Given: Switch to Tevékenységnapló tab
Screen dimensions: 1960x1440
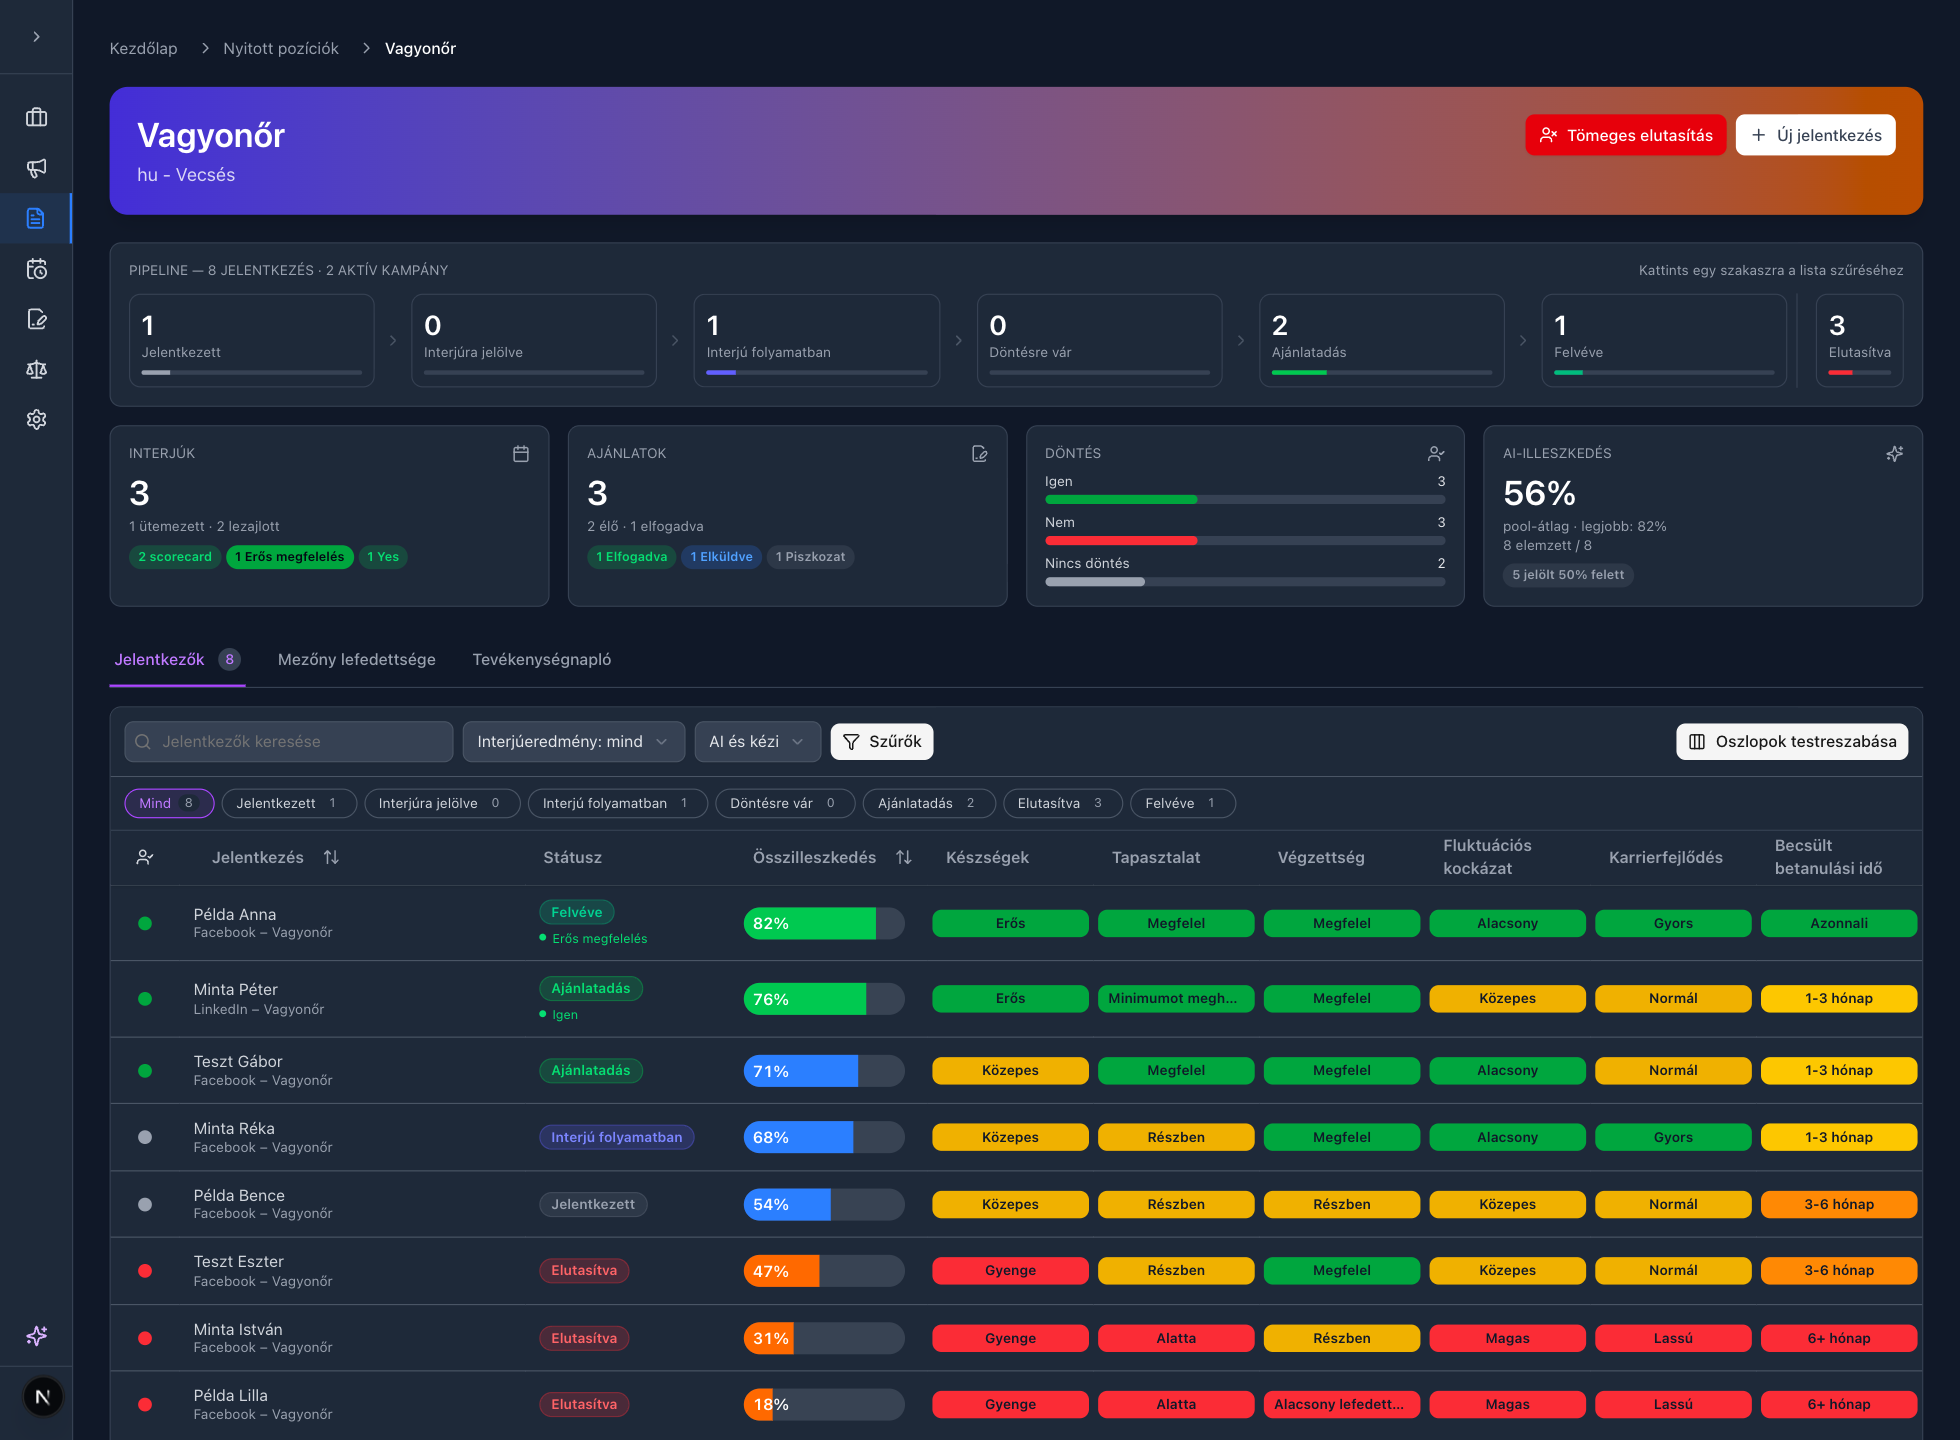Looking at the screenshot, I should pyautogui.click(x=542, y=660).
